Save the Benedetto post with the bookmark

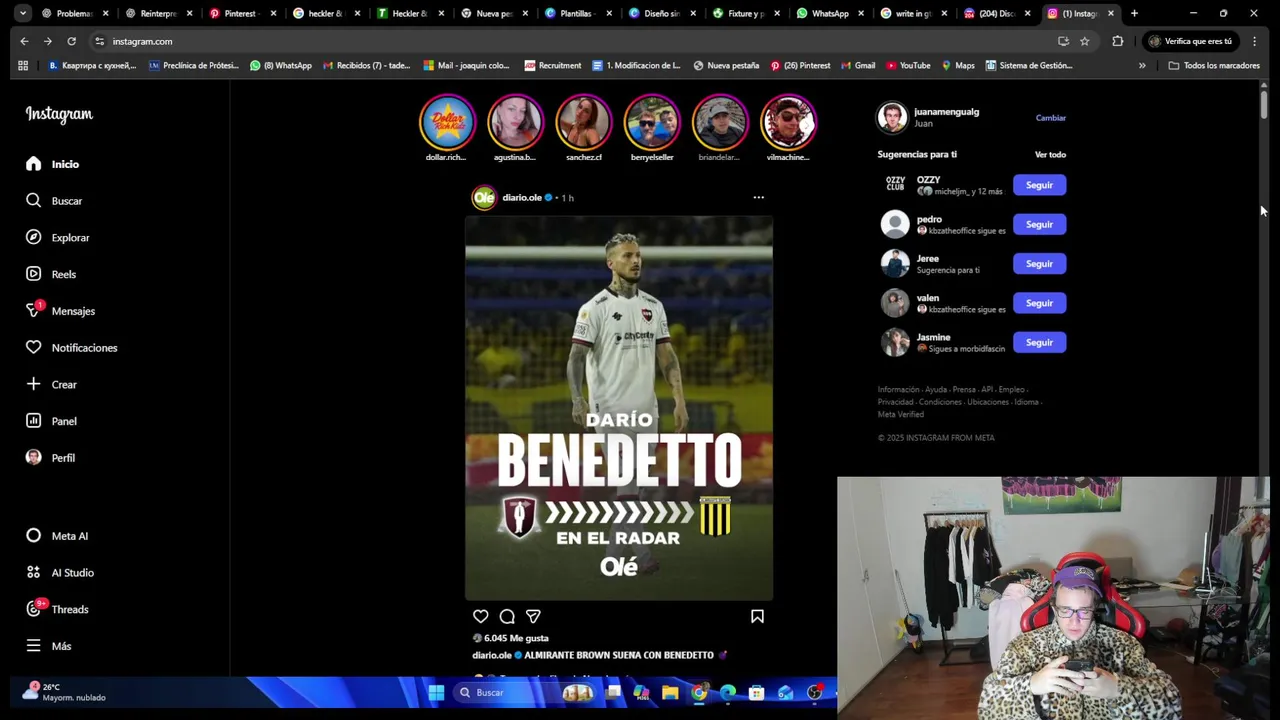click(757, 617)
